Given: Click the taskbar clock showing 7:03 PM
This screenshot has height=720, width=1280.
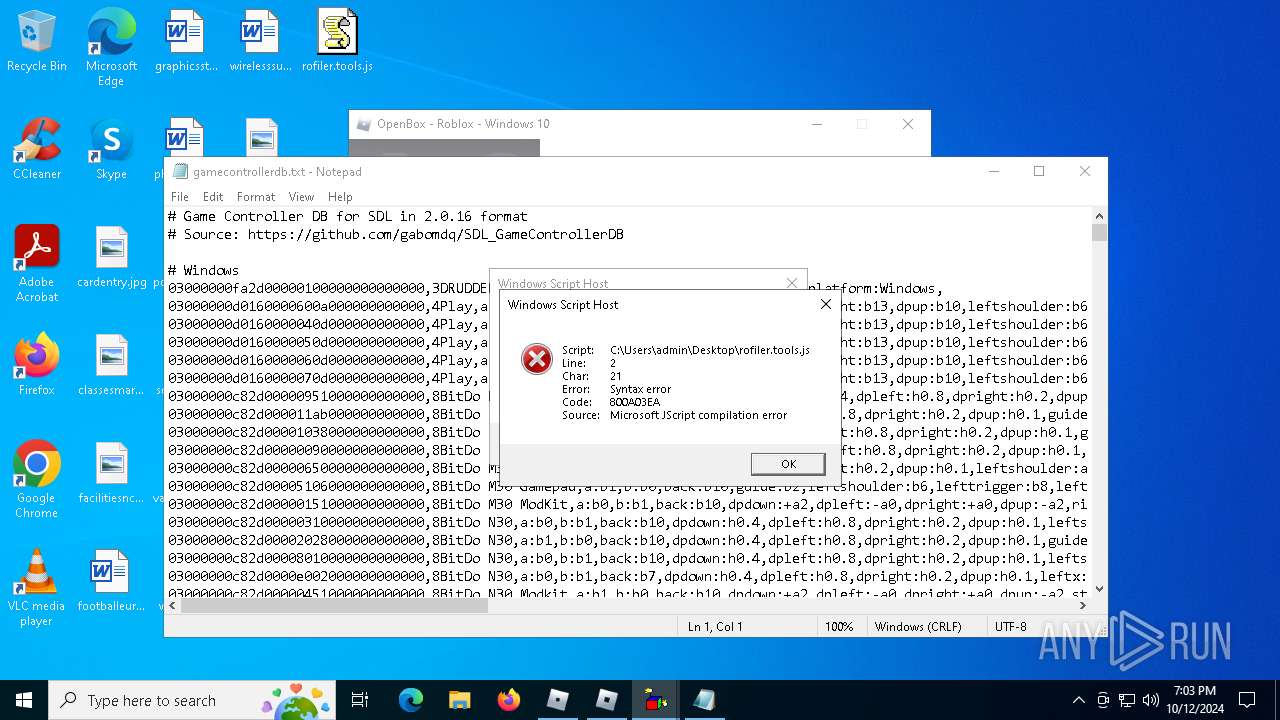Looking at the screenshot, I should (1194, 700).
